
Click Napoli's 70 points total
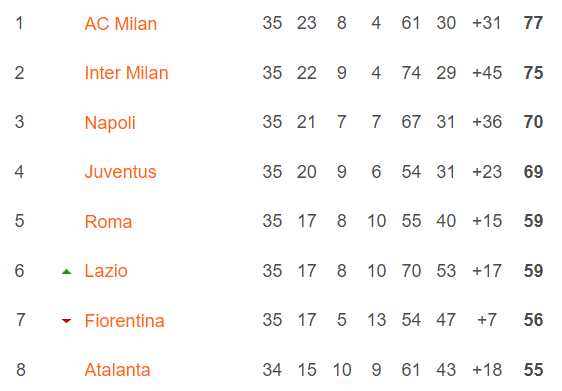click(533, 122)
